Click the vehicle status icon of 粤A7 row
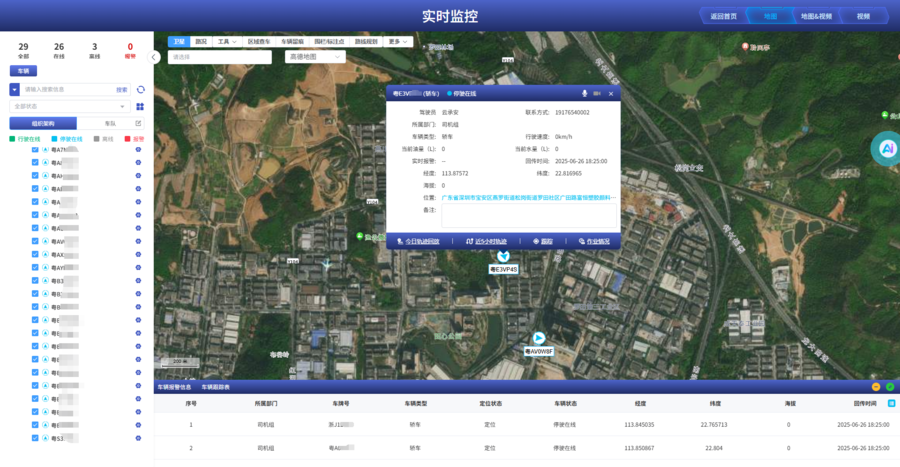The height and width of the screenshot is (467, 900). coord(45,150)
